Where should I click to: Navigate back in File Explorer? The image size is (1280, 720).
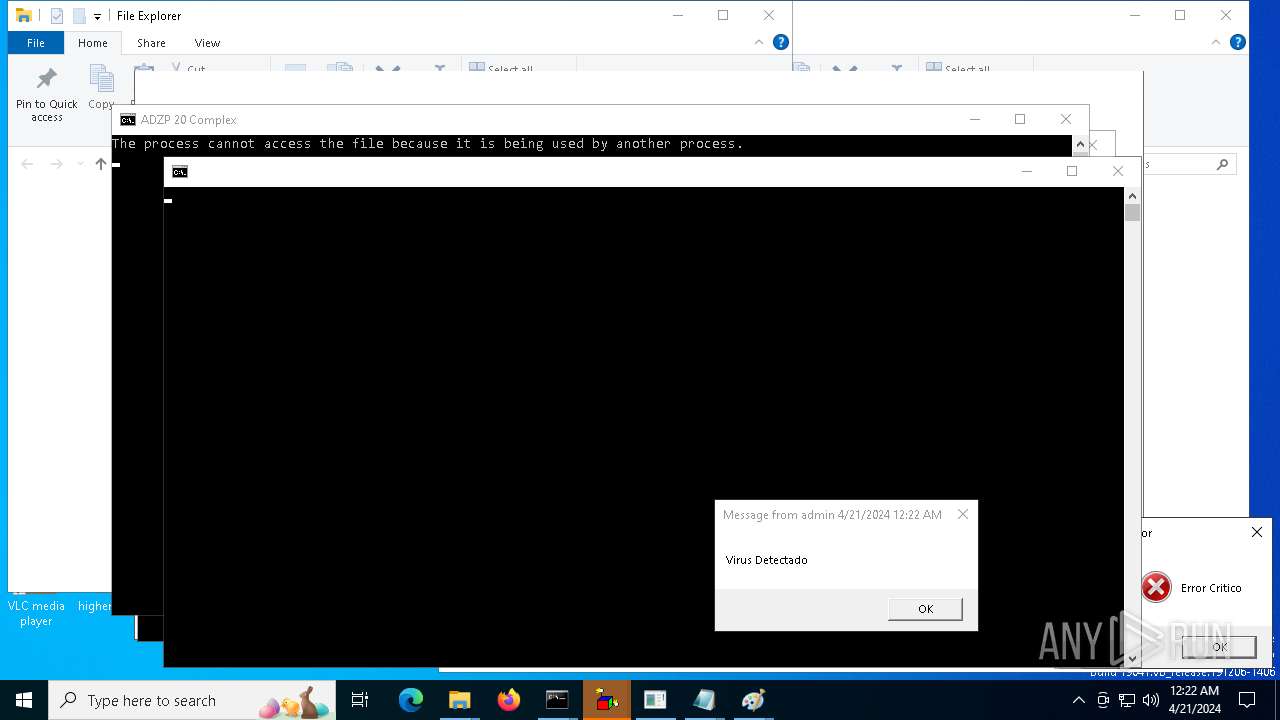pyautogui.click(x=27, y=164)
